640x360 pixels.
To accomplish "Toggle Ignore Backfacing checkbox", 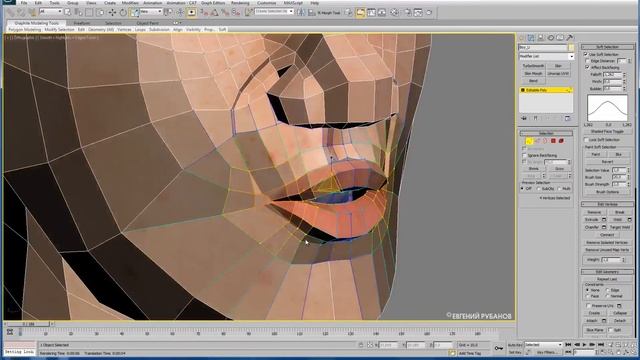I will click(x=524, y=156).
